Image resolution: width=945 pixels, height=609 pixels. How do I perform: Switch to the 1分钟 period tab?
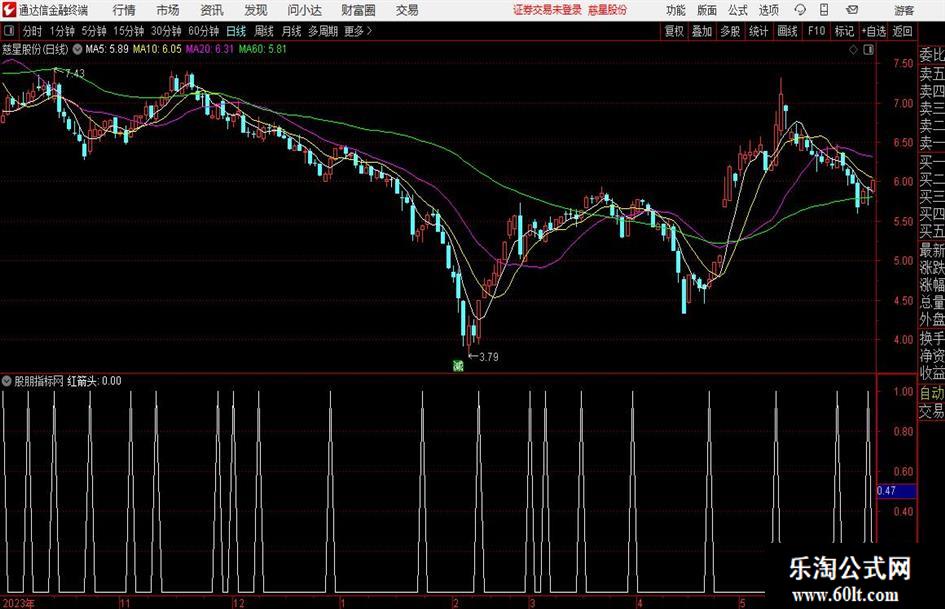(x=62, y=31)
